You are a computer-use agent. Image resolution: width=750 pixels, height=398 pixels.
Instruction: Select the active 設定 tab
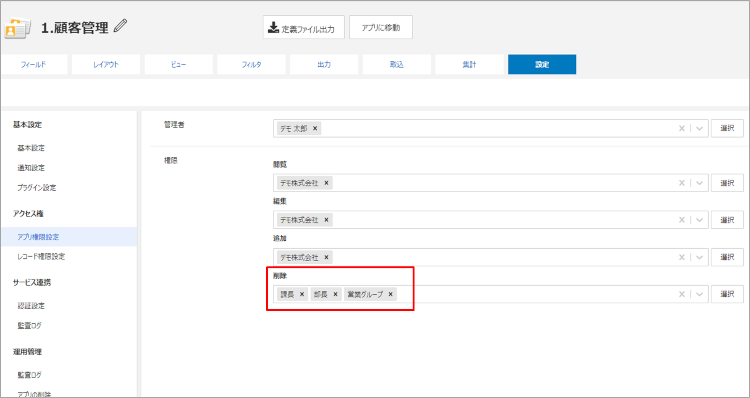542,65
